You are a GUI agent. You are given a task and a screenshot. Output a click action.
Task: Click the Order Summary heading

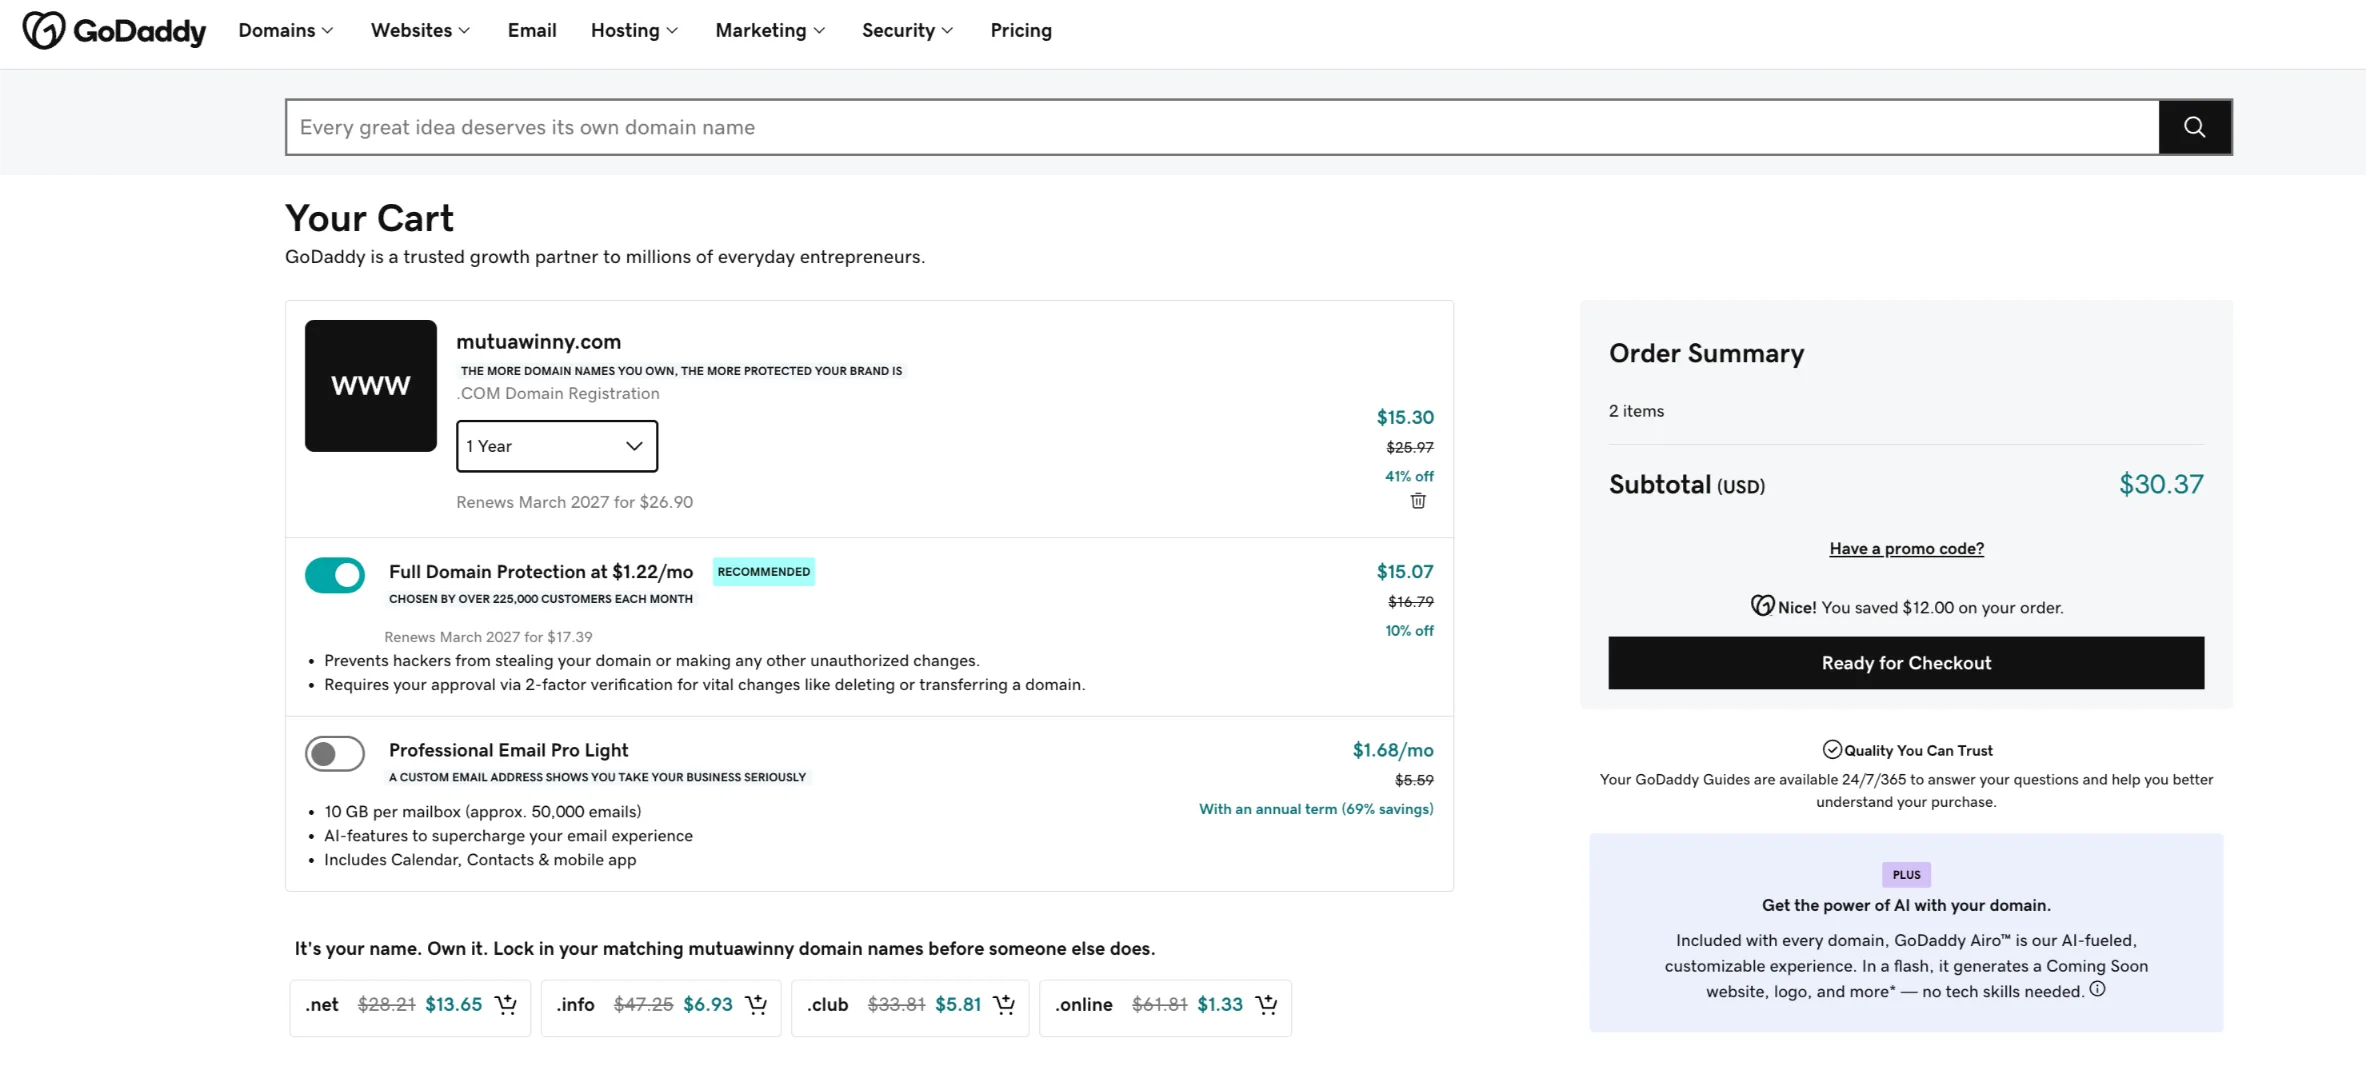click(x=1706, y=353)
